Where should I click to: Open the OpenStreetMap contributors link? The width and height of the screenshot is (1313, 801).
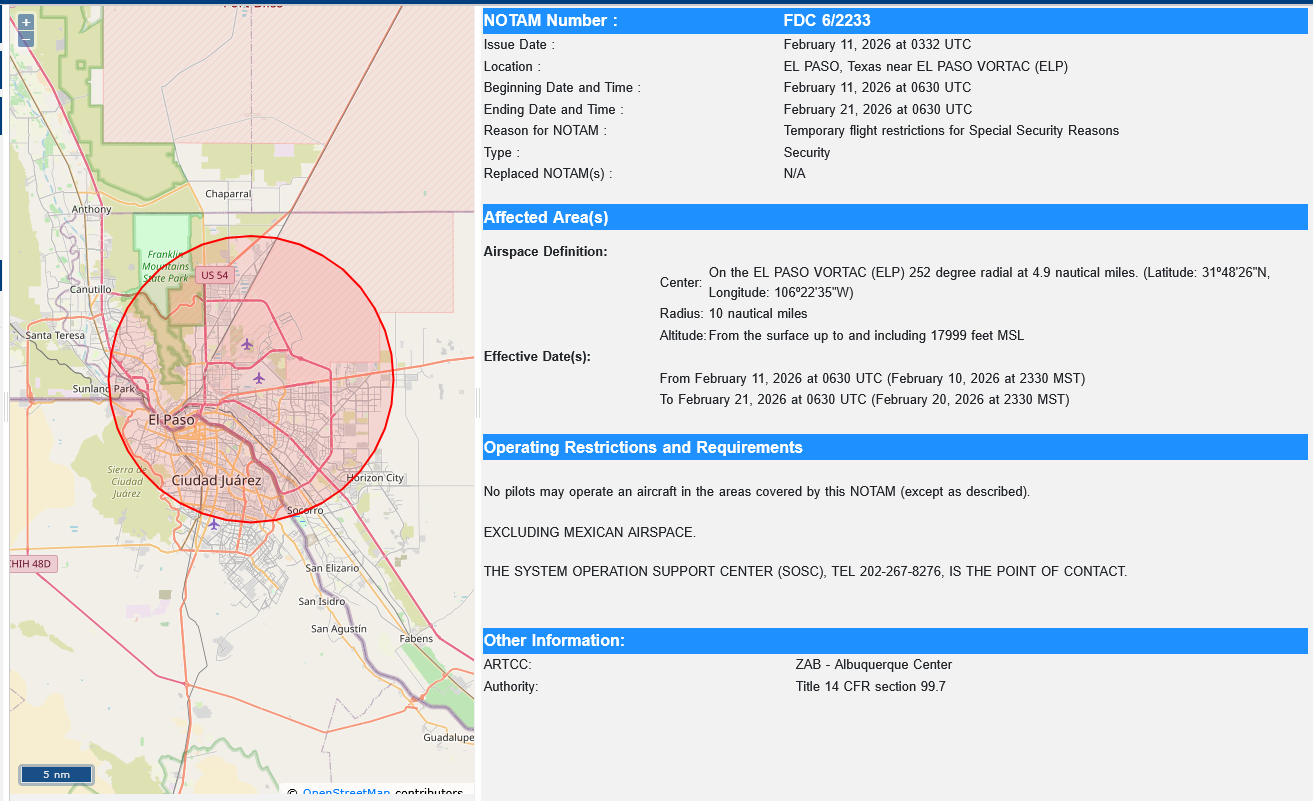point(346,793)
